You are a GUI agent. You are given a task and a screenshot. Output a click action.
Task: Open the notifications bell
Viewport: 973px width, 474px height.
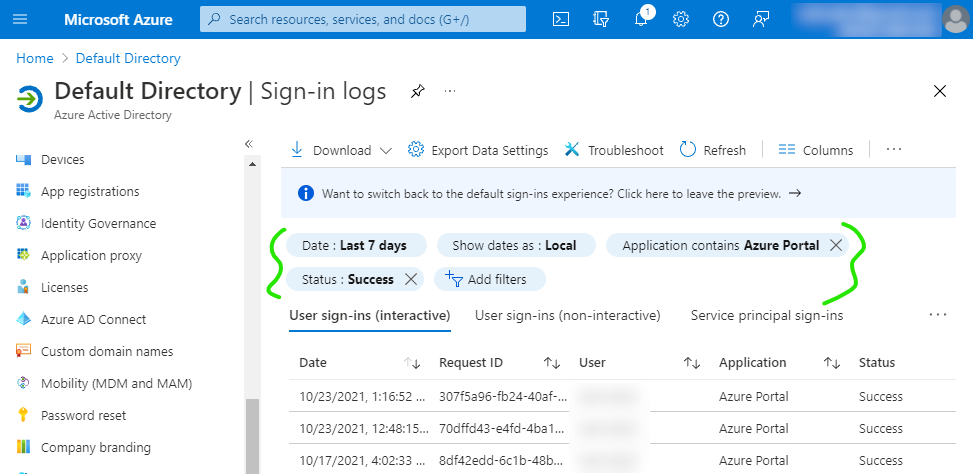pyautogui.click(x=642, y=19)
